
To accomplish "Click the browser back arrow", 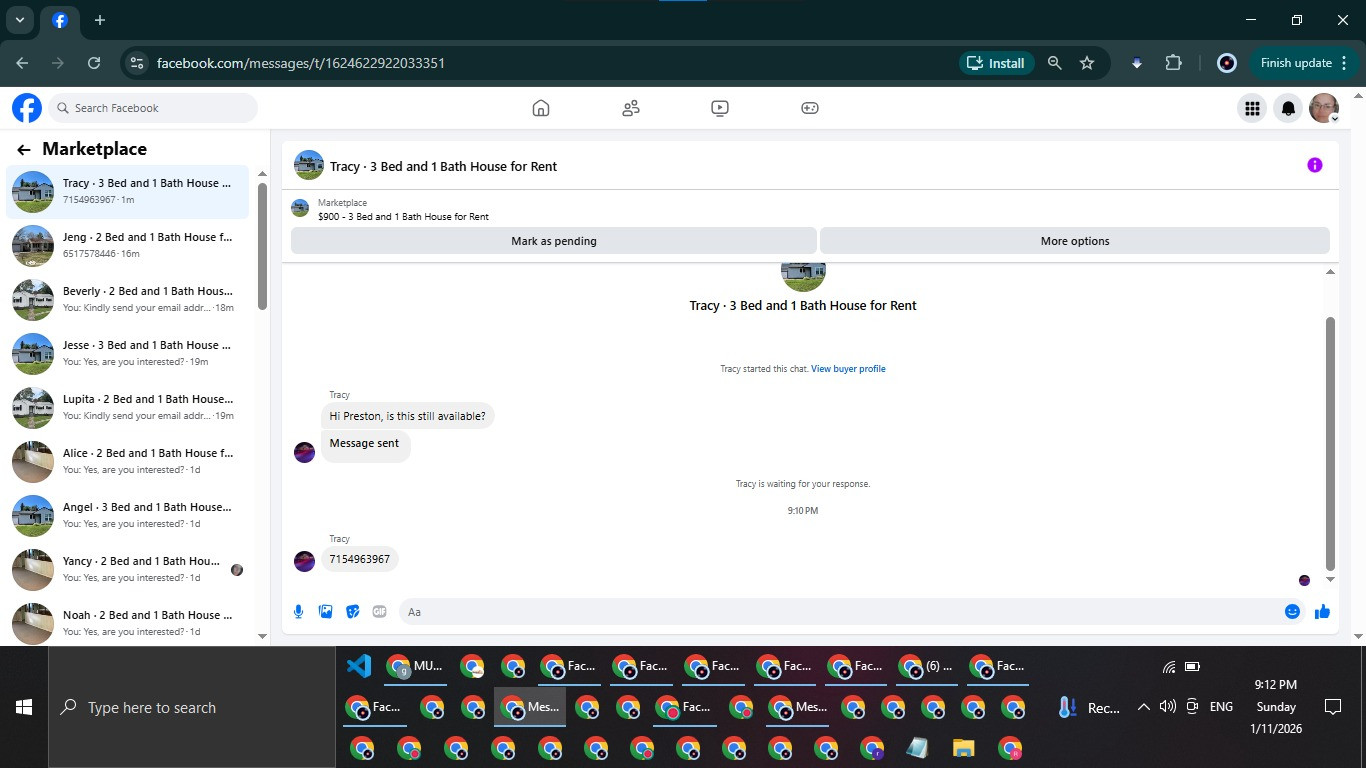I will [x=22, y=63].
